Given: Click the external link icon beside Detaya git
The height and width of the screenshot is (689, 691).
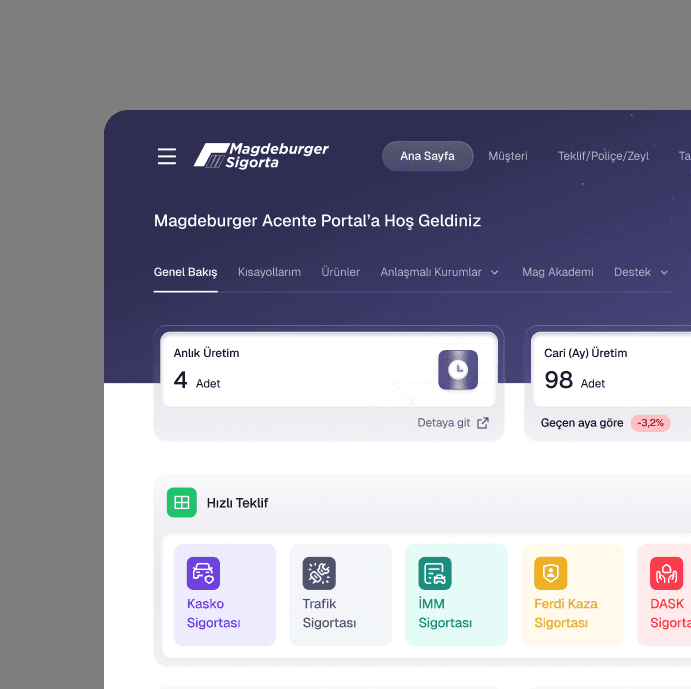Looking at the screenshot, I should (483, 423).
